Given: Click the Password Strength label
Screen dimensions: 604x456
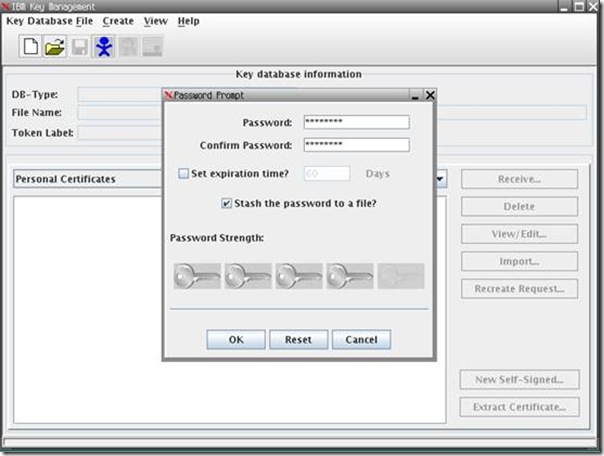Looking at the screenshot, I should (x=217, y=238).
